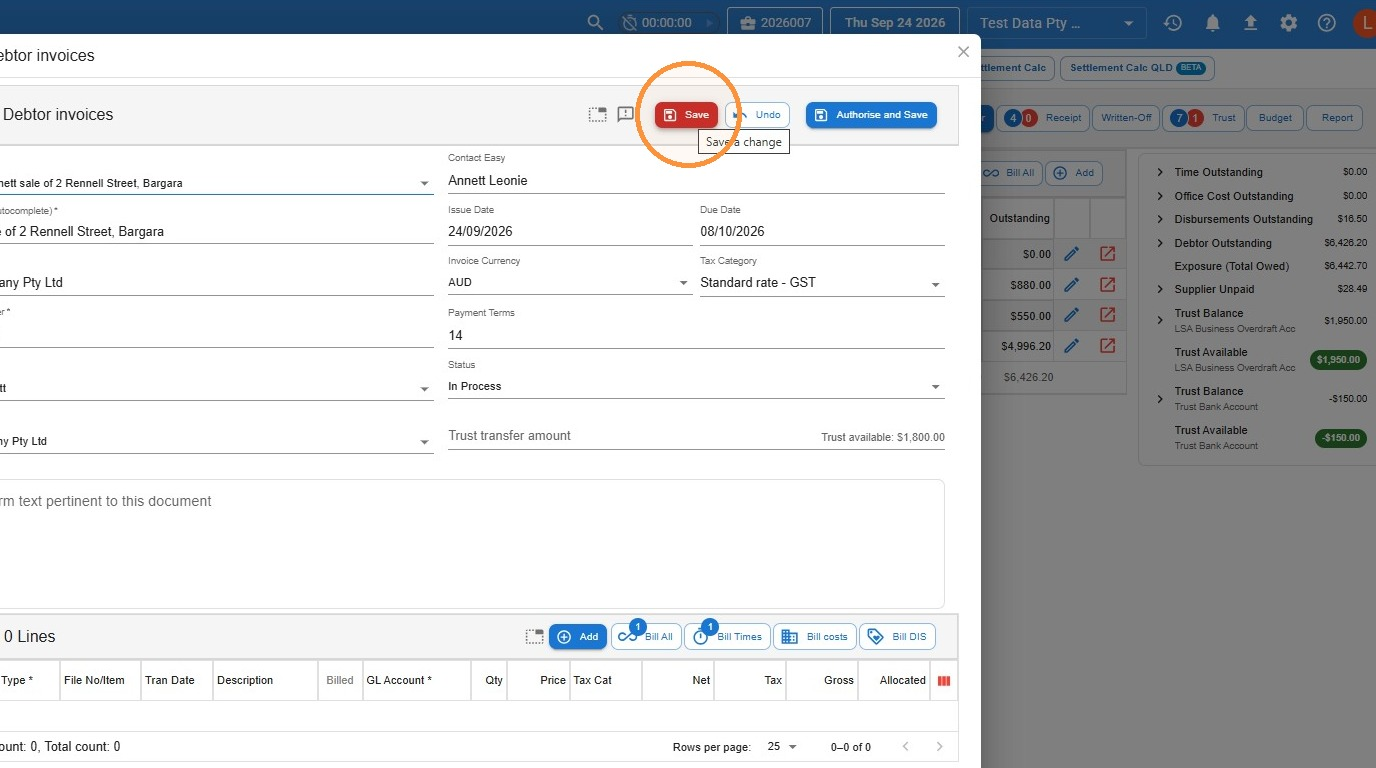Click the comment note icon beside Save
Screen dimensions: 1376x768
[x=626, y=115]
